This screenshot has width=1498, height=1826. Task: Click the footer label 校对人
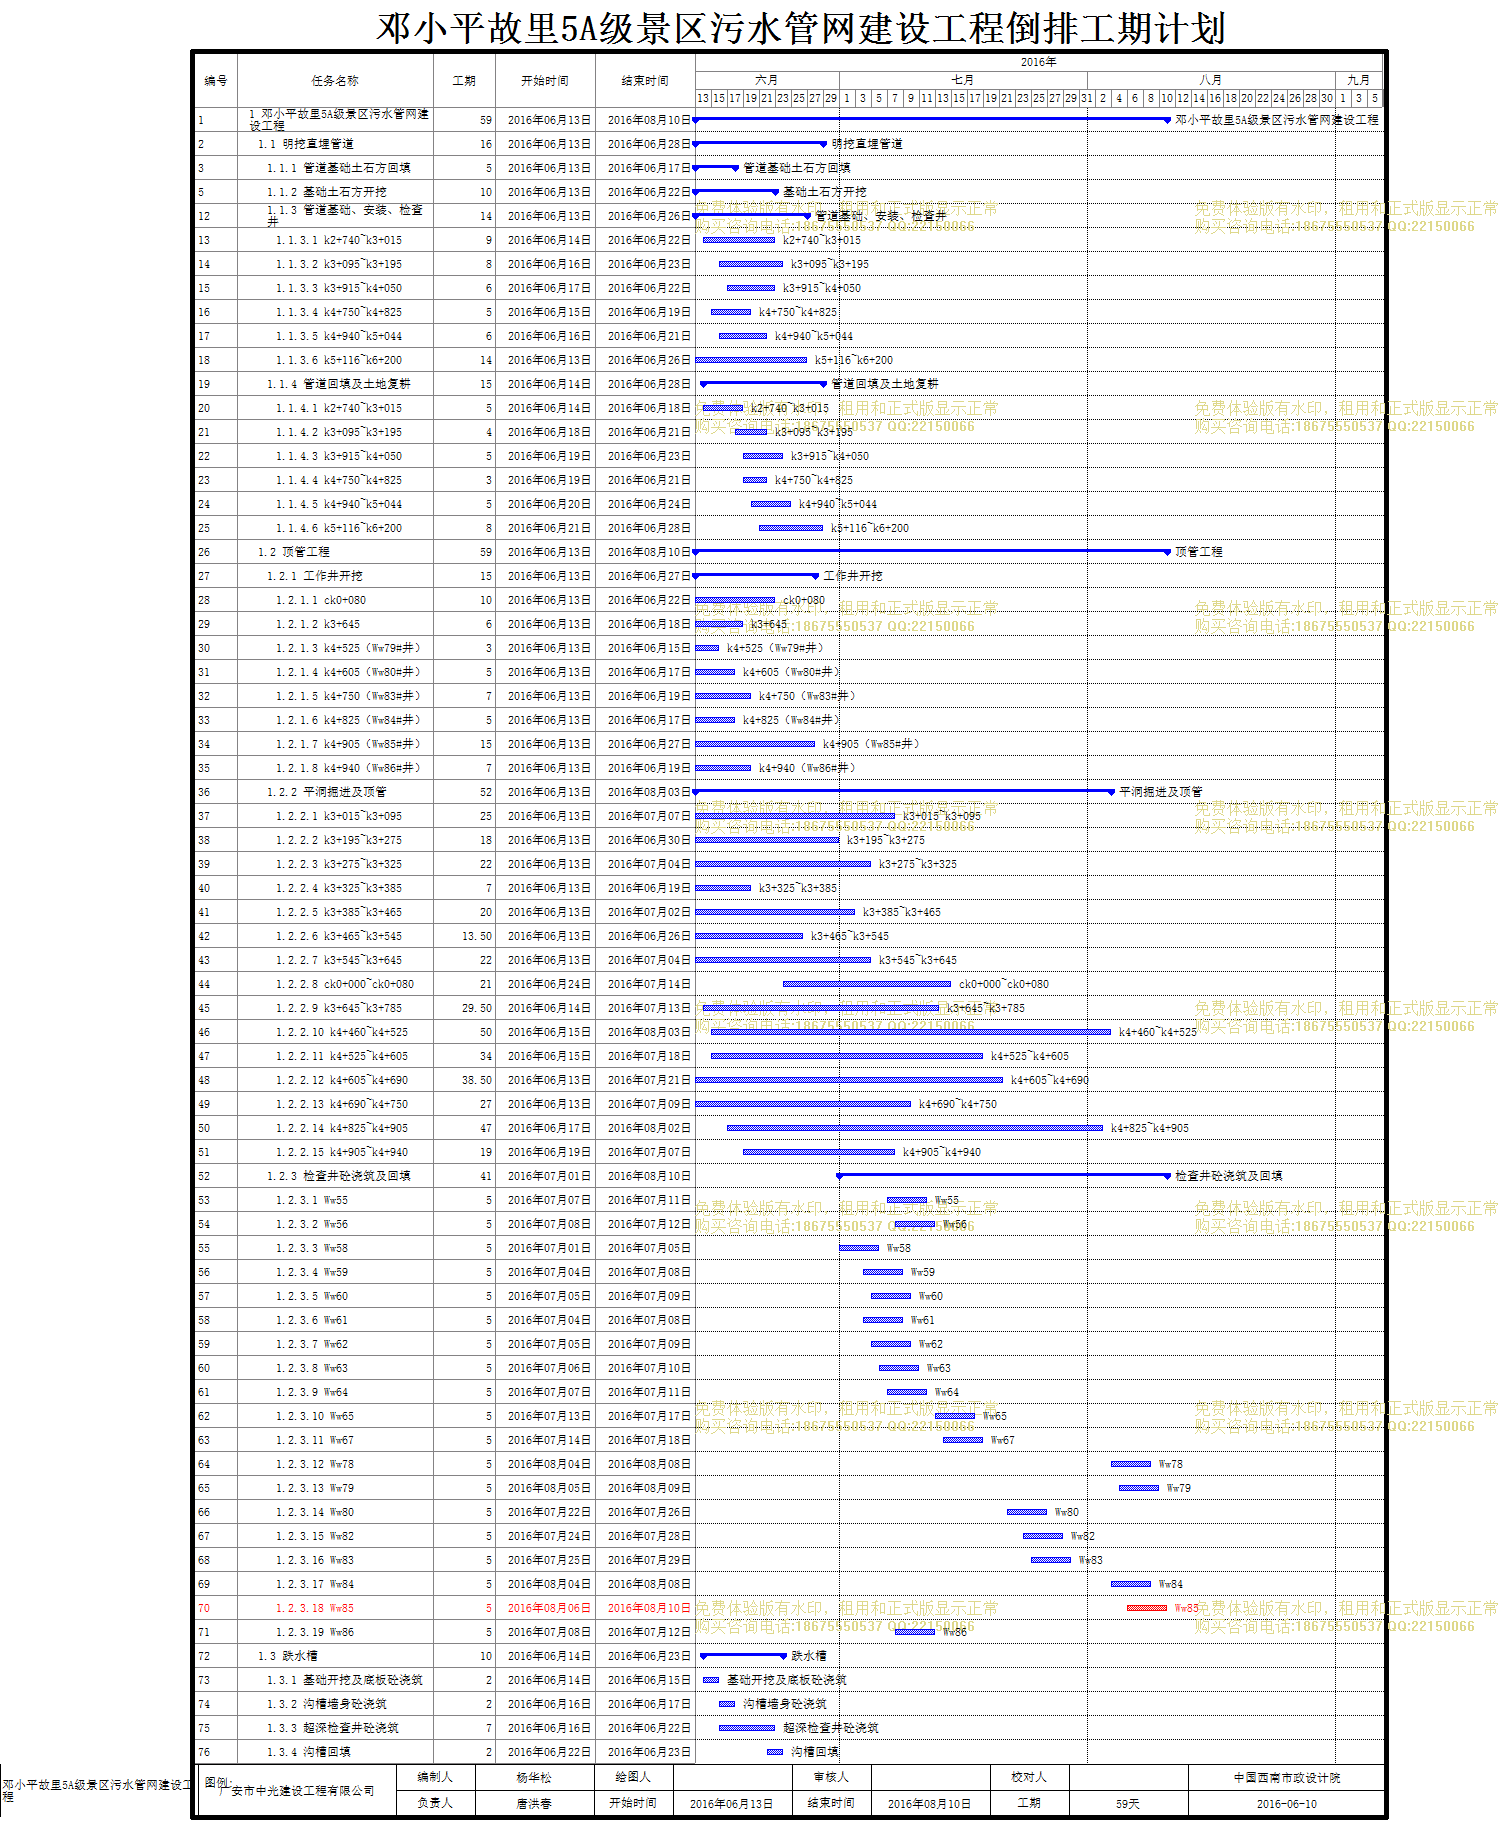point(1029,1777)
